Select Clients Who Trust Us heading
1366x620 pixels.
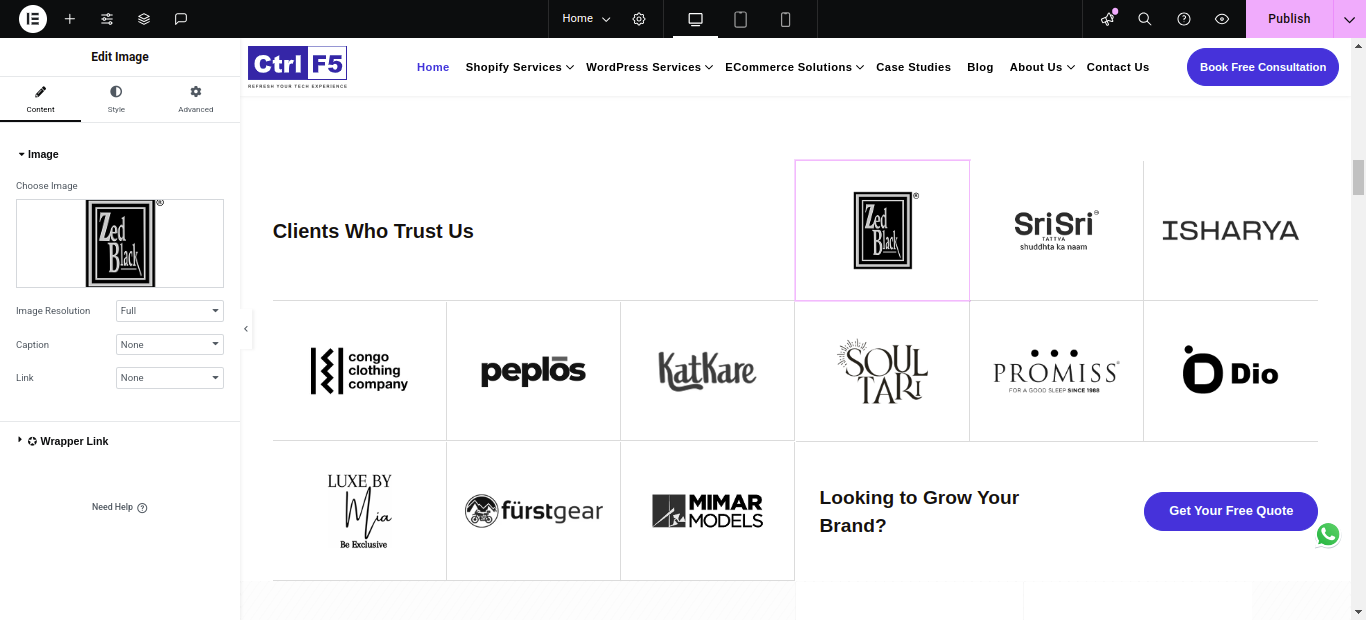[373, 231]
